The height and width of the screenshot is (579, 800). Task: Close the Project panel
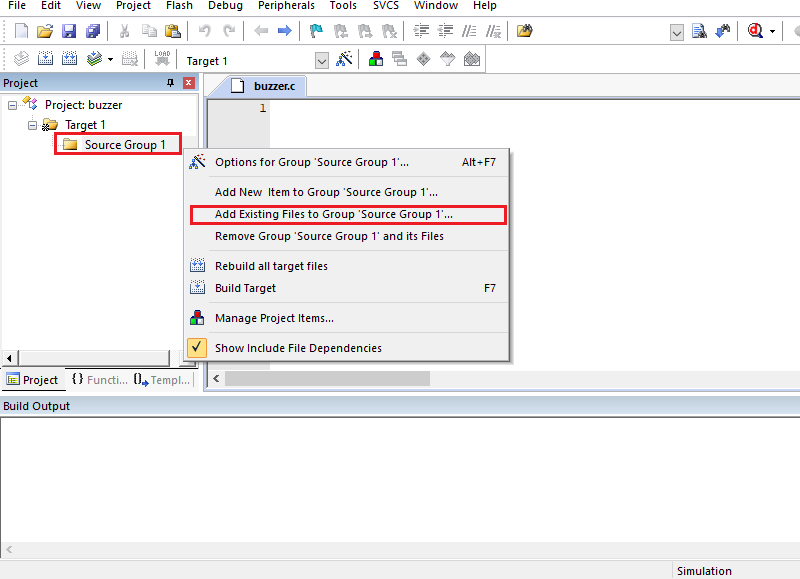pyautogui.click(x=188, y=83)
